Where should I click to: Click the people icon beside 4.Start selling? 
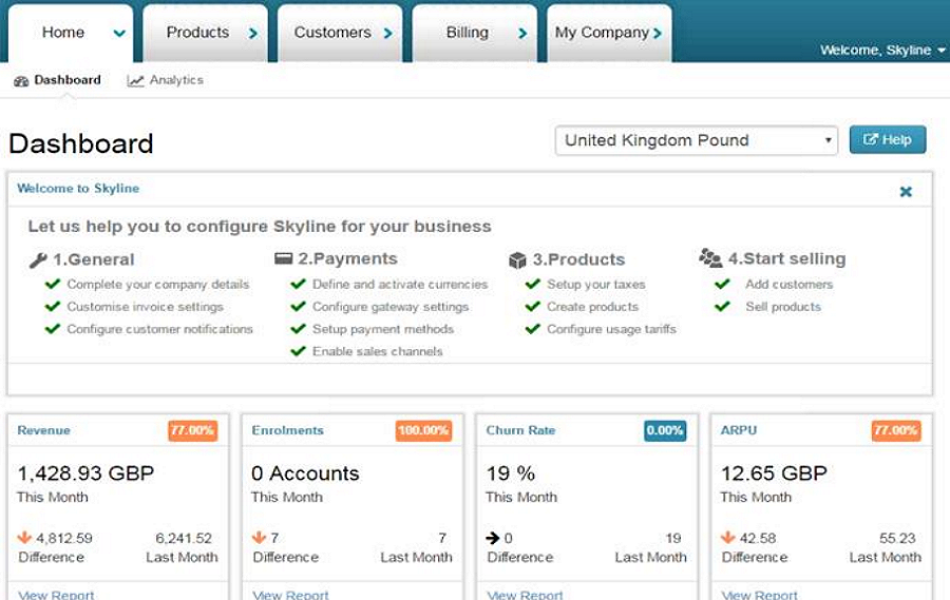point(710,258)
